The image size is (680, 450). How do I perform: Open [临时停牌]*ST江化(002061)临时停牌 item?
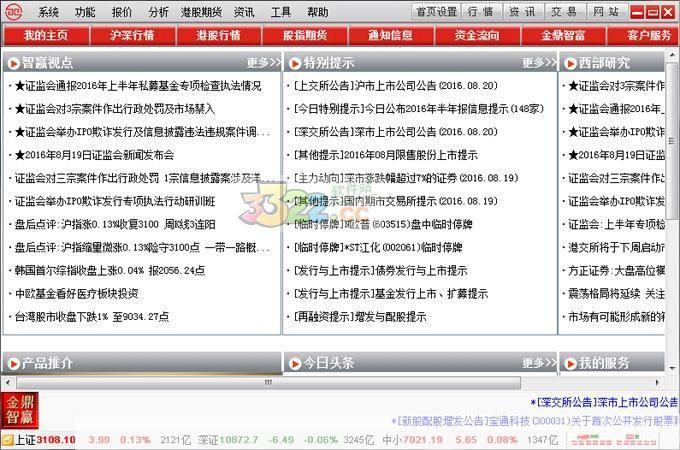click(378, 248)
